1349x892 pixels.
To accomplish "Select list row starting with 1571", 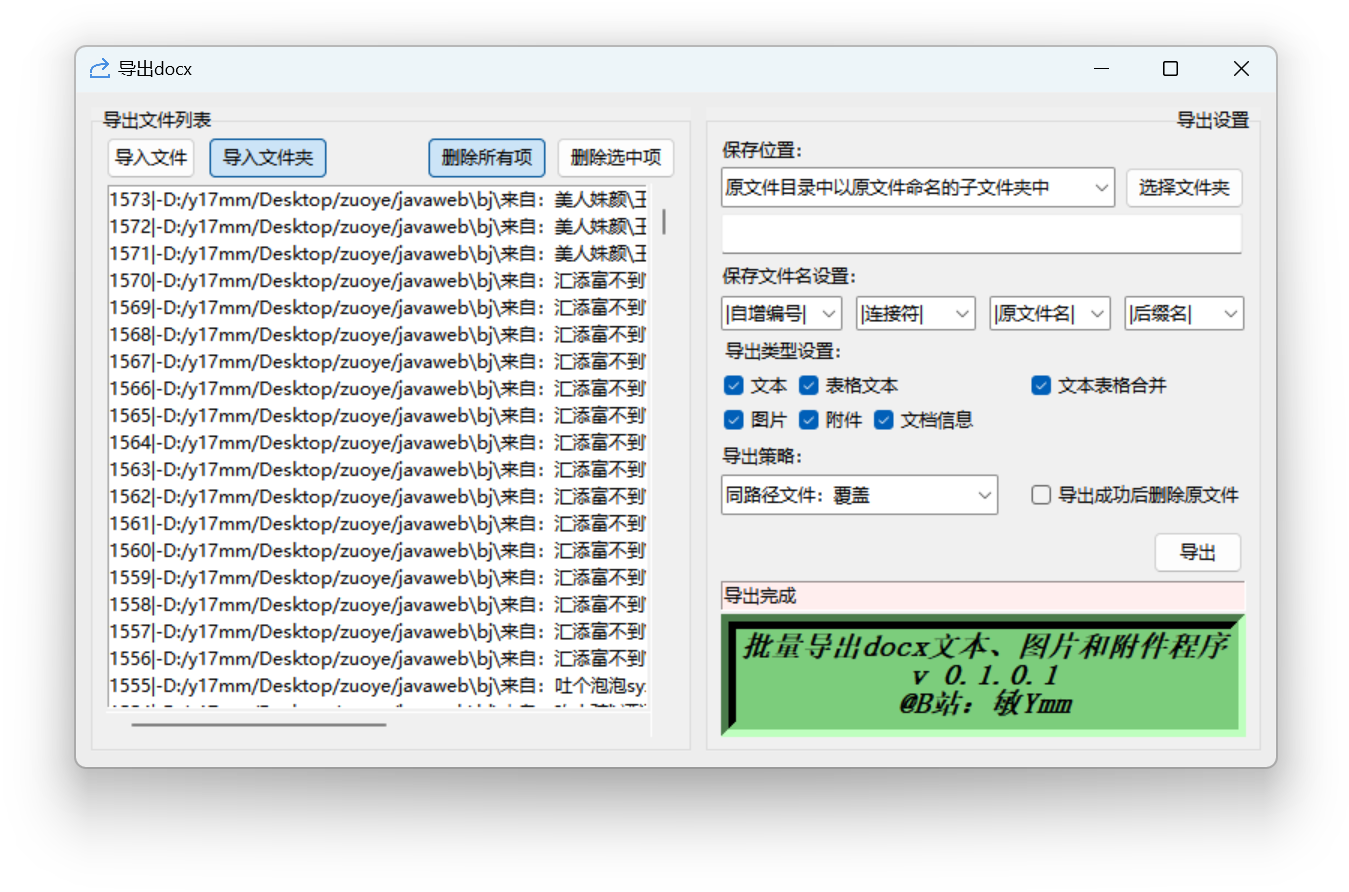I will pos(378,253).
